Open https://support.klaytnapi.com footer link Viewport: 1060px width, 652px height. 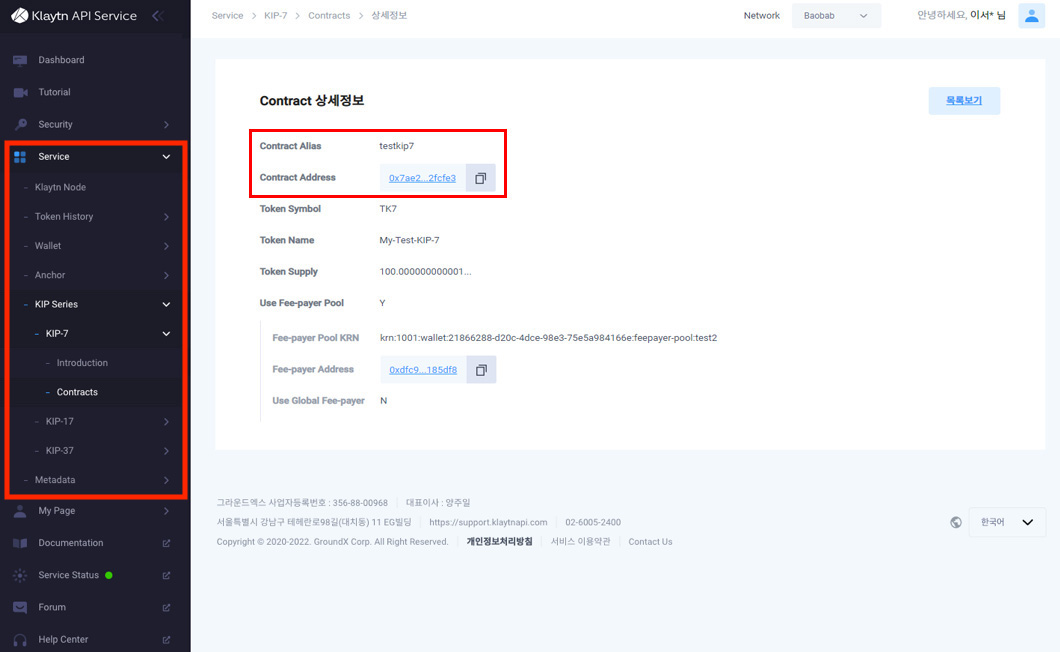coord(488,522)
